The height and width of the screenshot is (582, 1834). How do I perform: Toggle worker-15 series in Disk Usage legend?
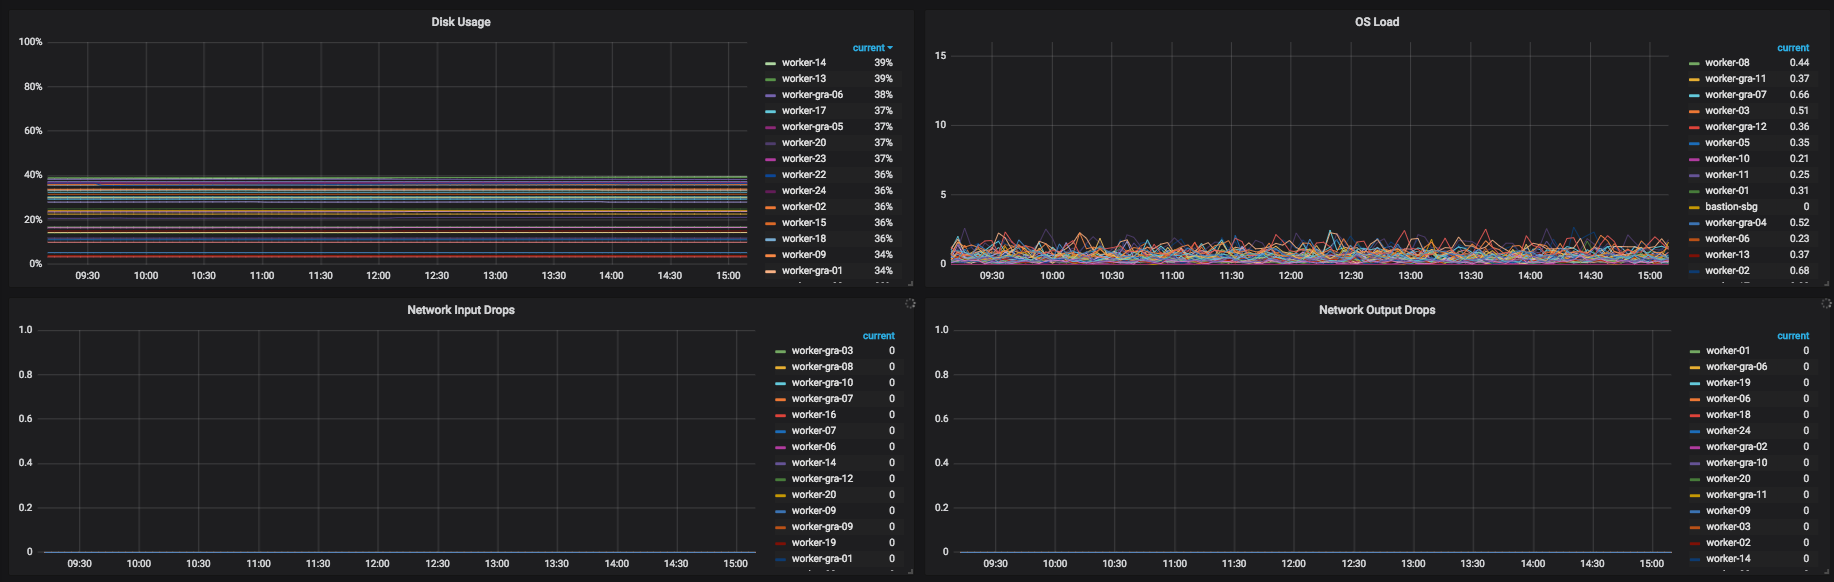tap(804, 223)
